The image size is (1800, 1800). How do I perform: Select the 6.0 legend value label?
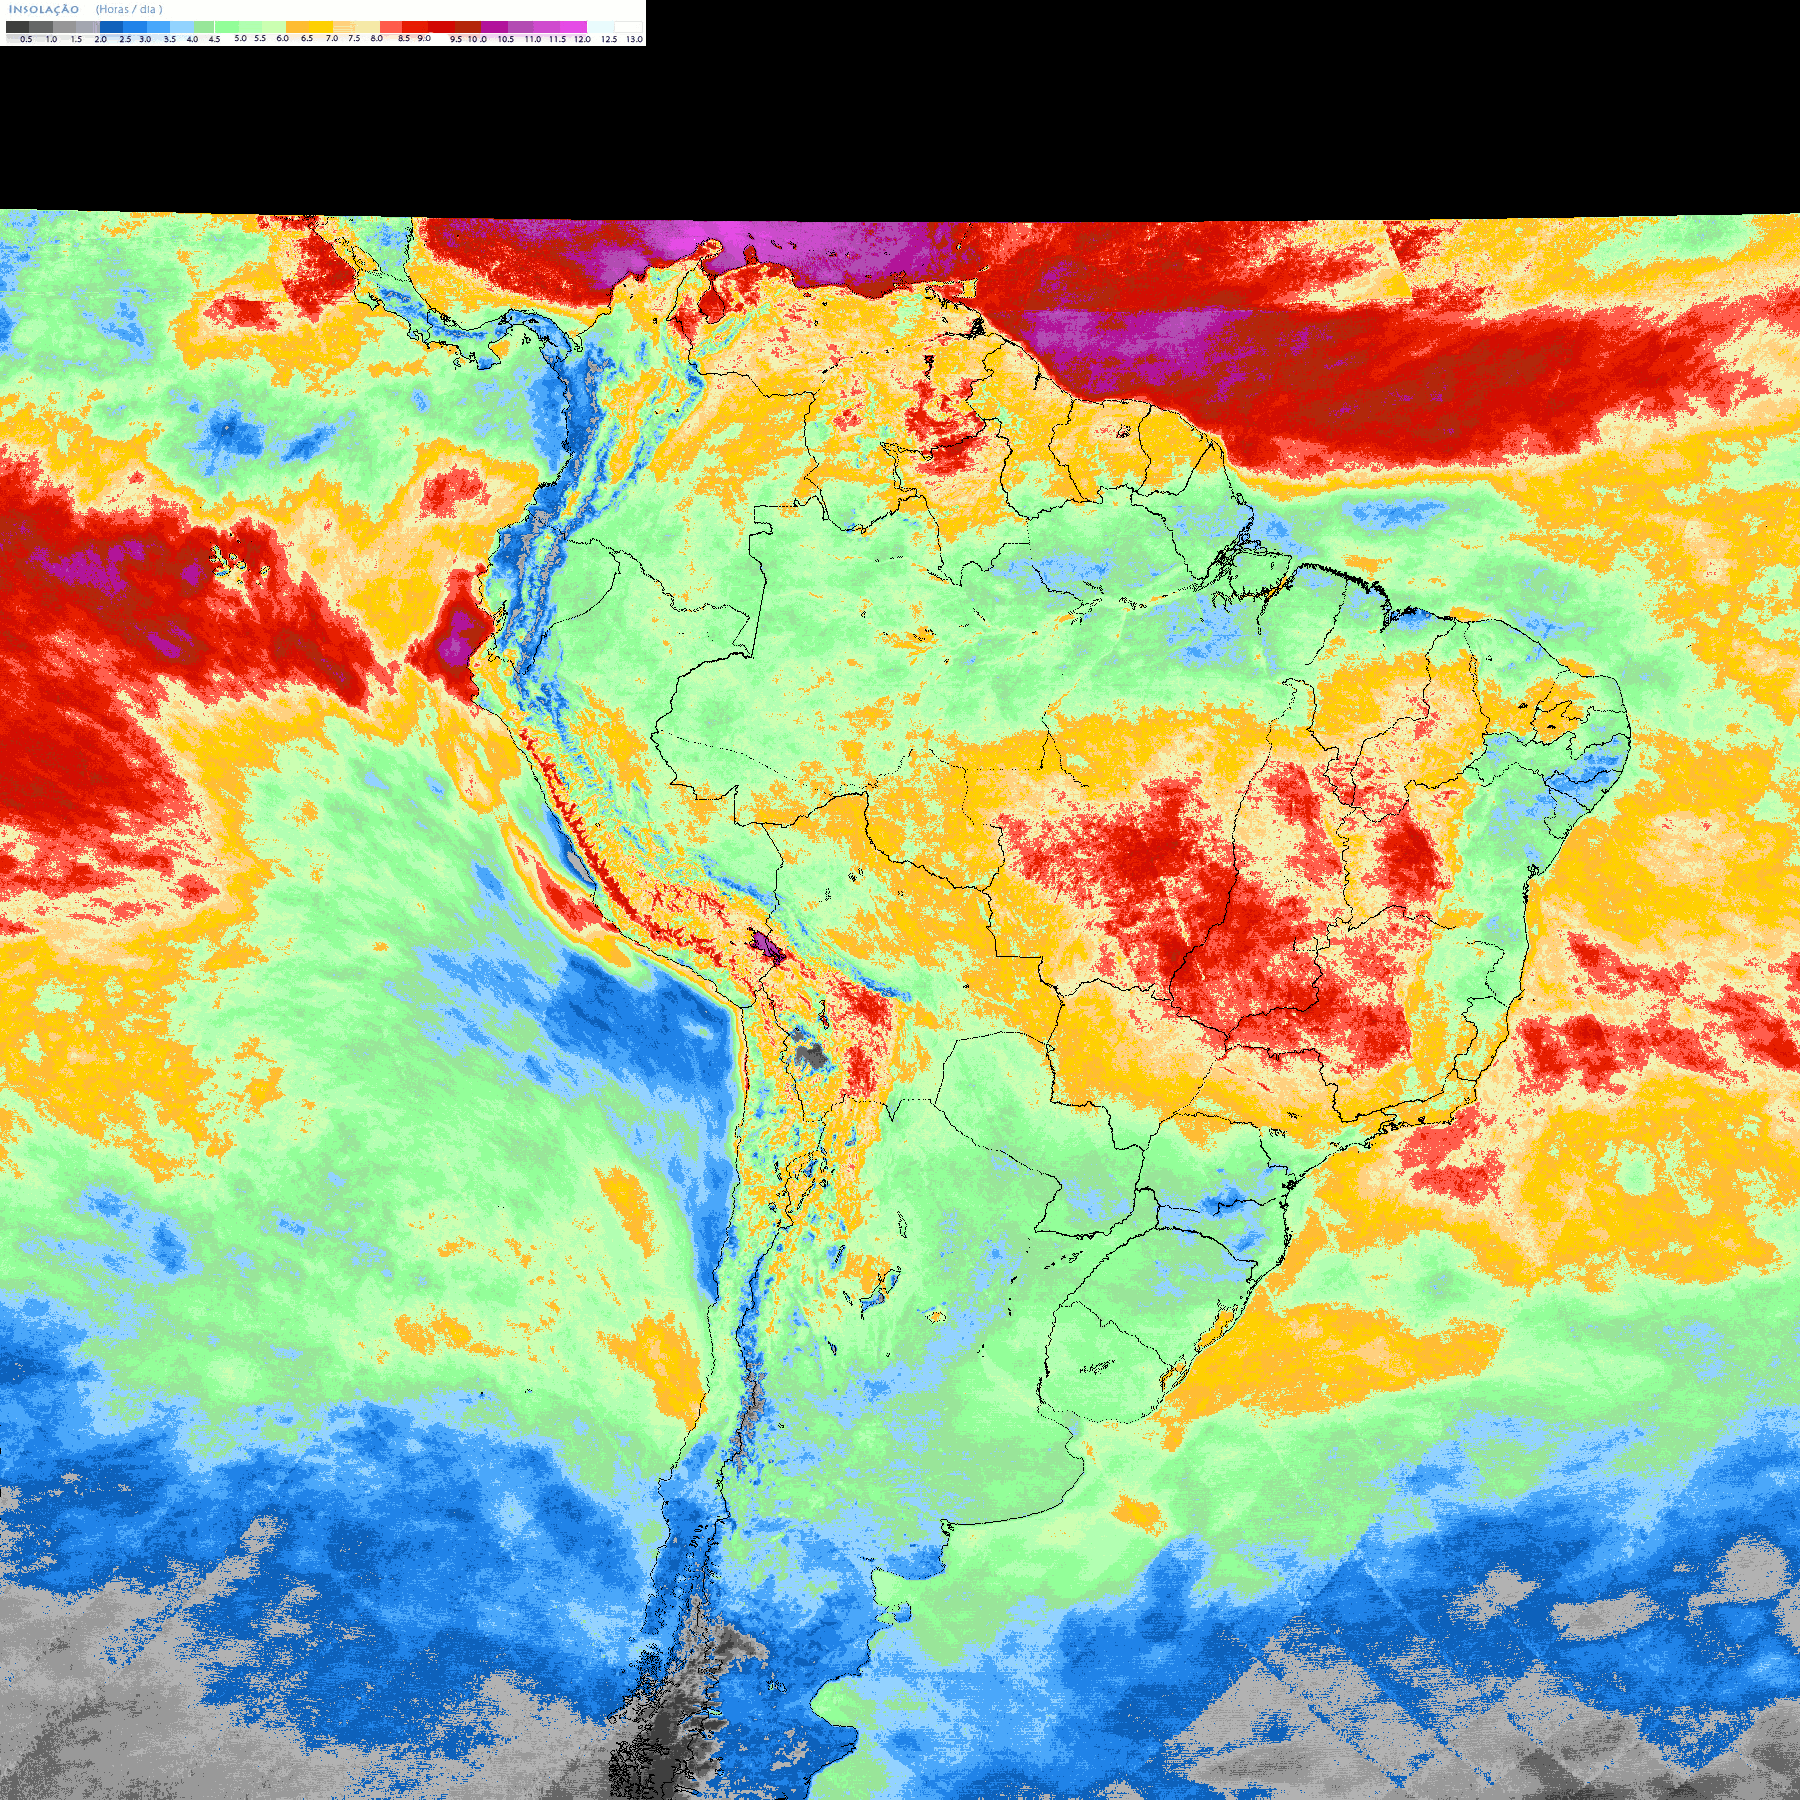pos(282,38)
